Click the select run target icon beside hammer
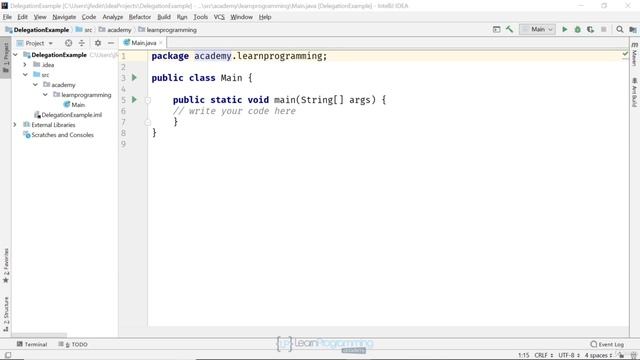This screenshot has height=360, width=640. [x=496, y=29]
